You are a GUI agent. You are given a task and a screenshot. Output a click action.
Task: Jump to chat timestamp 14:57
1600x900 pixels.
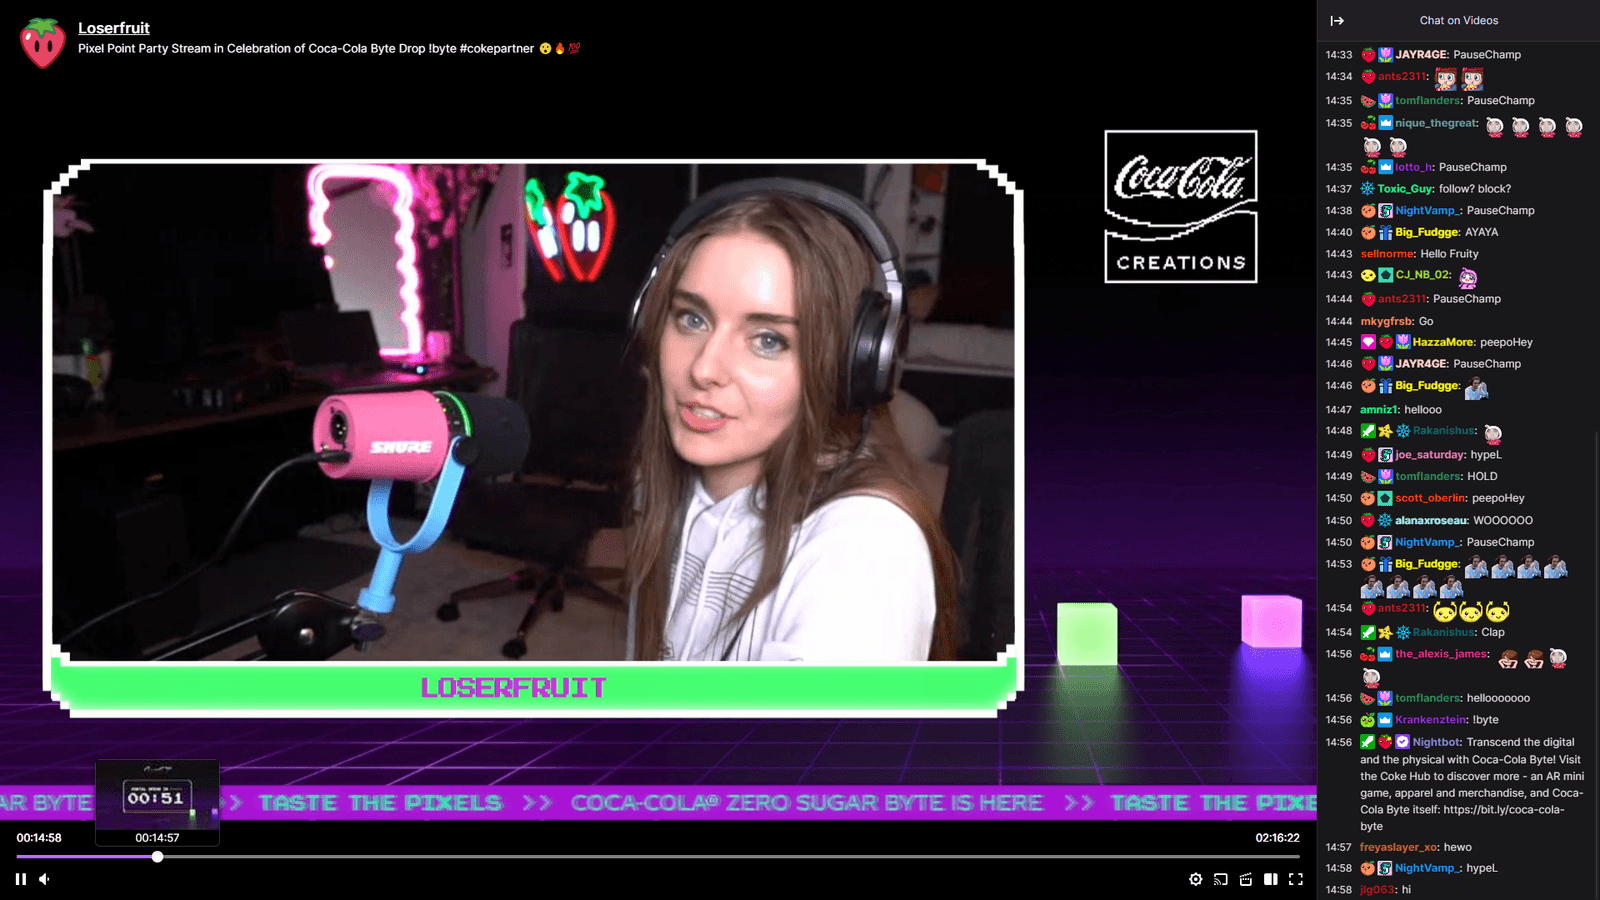click(1339, 847)
